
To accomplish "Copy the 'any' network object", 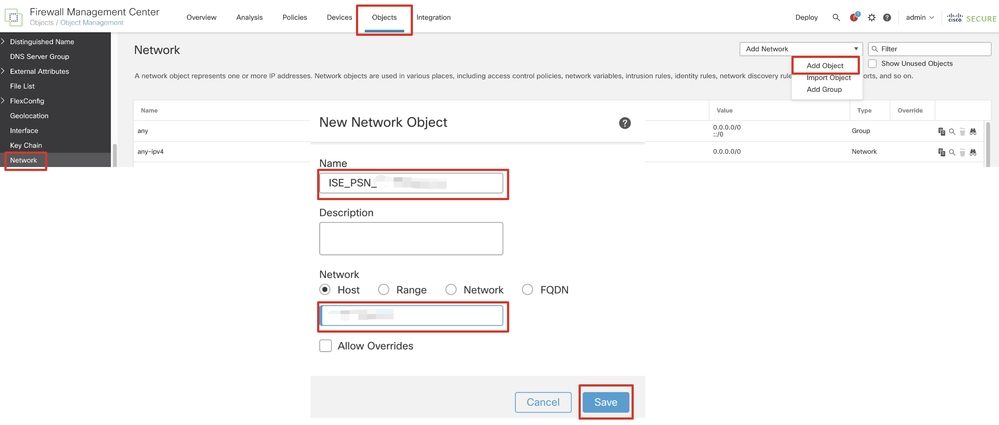I will coord(941,131).
